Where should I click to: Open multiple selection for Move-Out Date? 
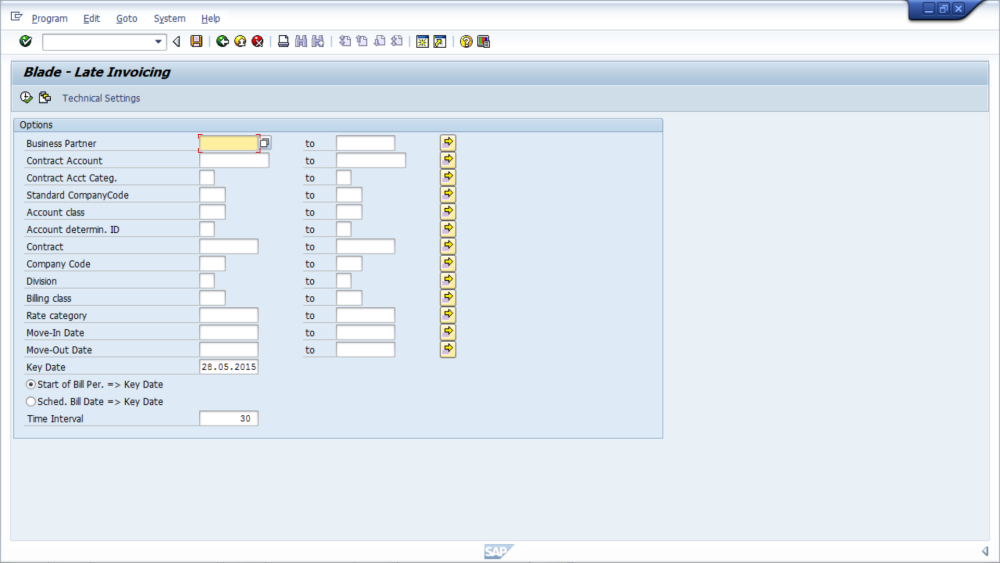pos(448,349)
